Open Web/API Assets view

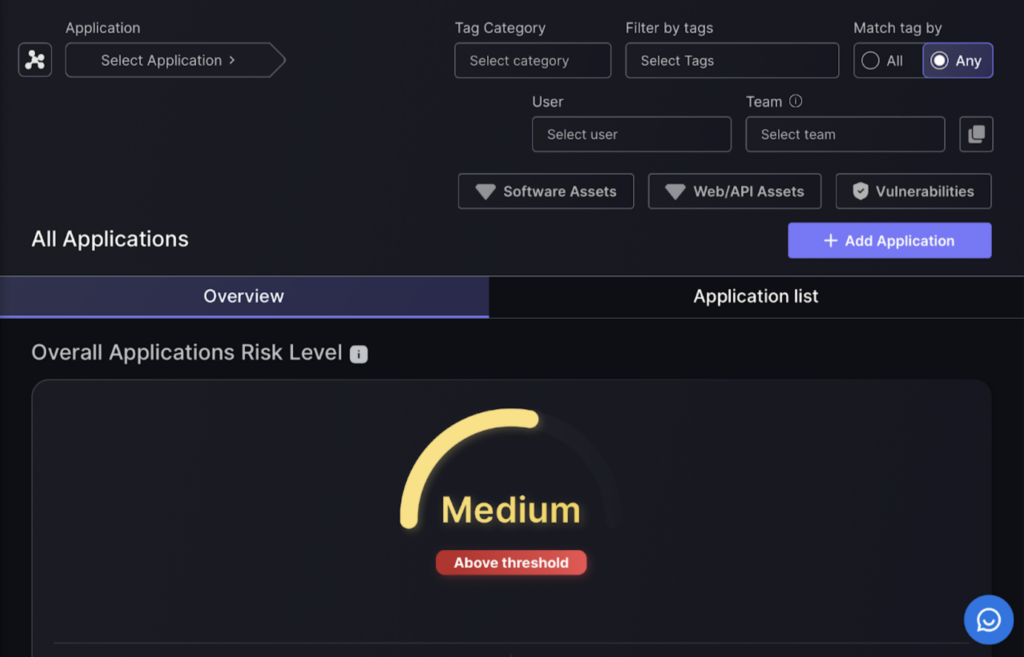735,191
